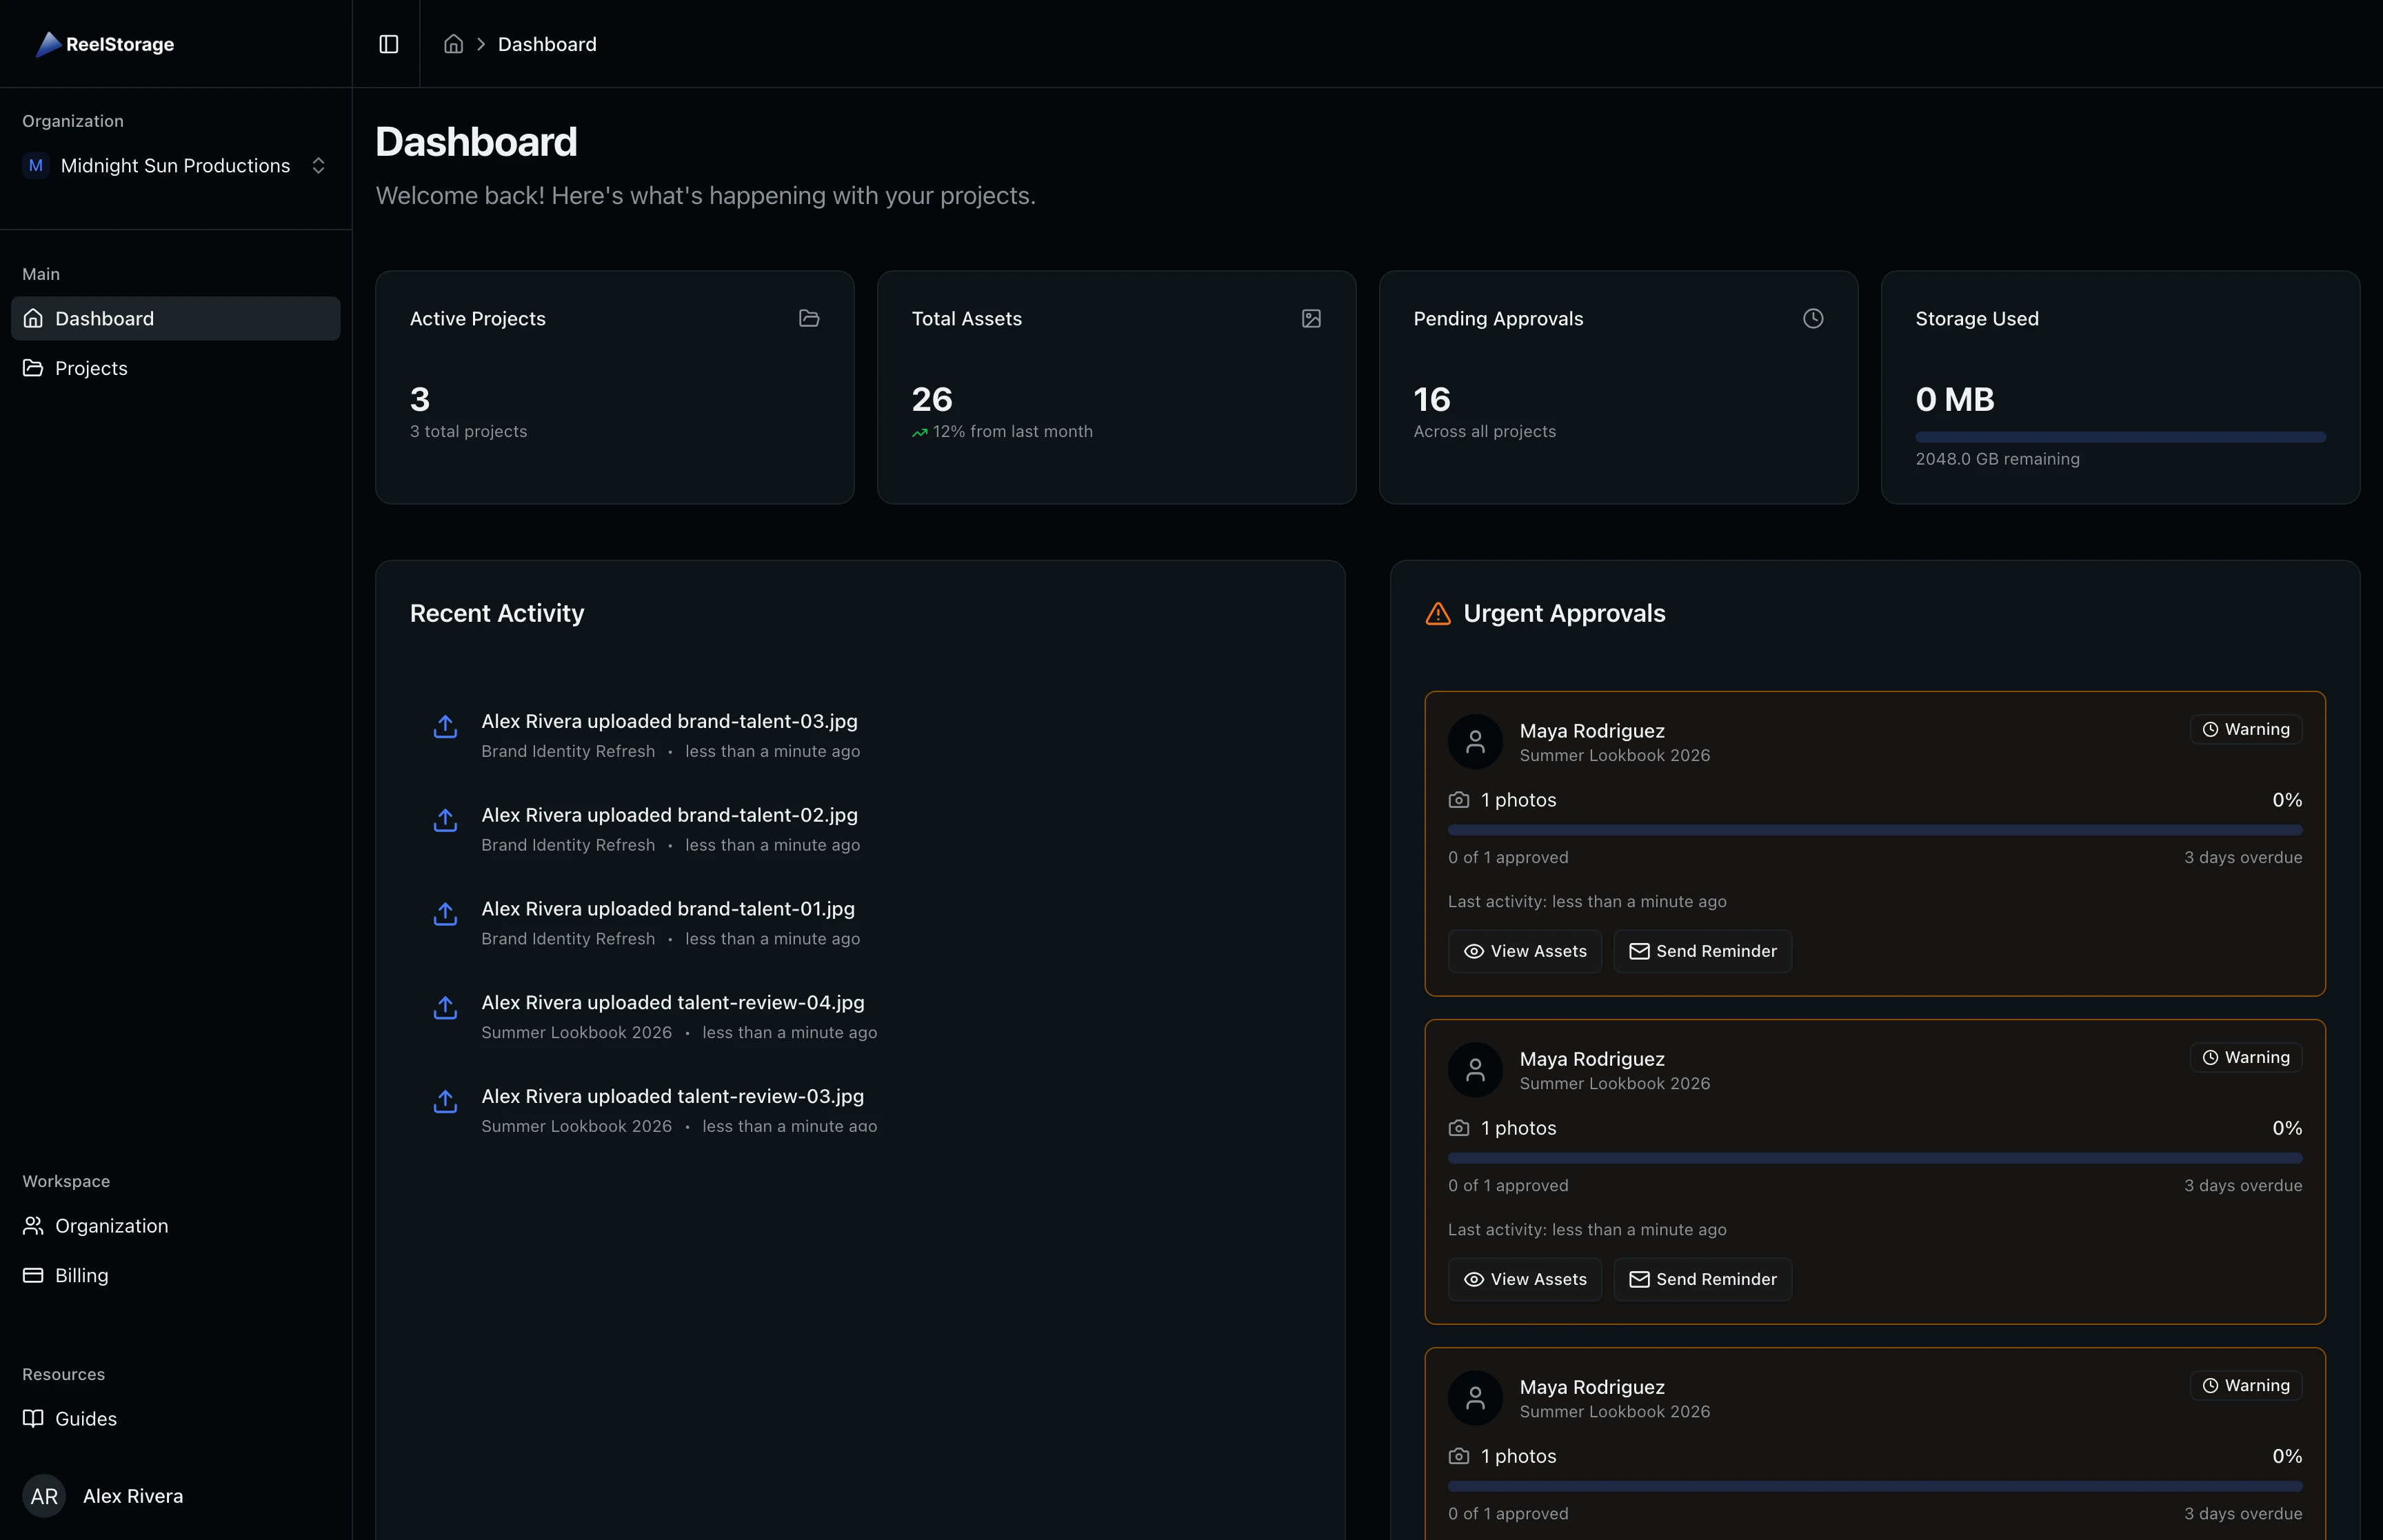Screen dimensions: 2383x1540
Task: Select the Projects folder icon in sidebar
Action: click(x=33, y=368)
